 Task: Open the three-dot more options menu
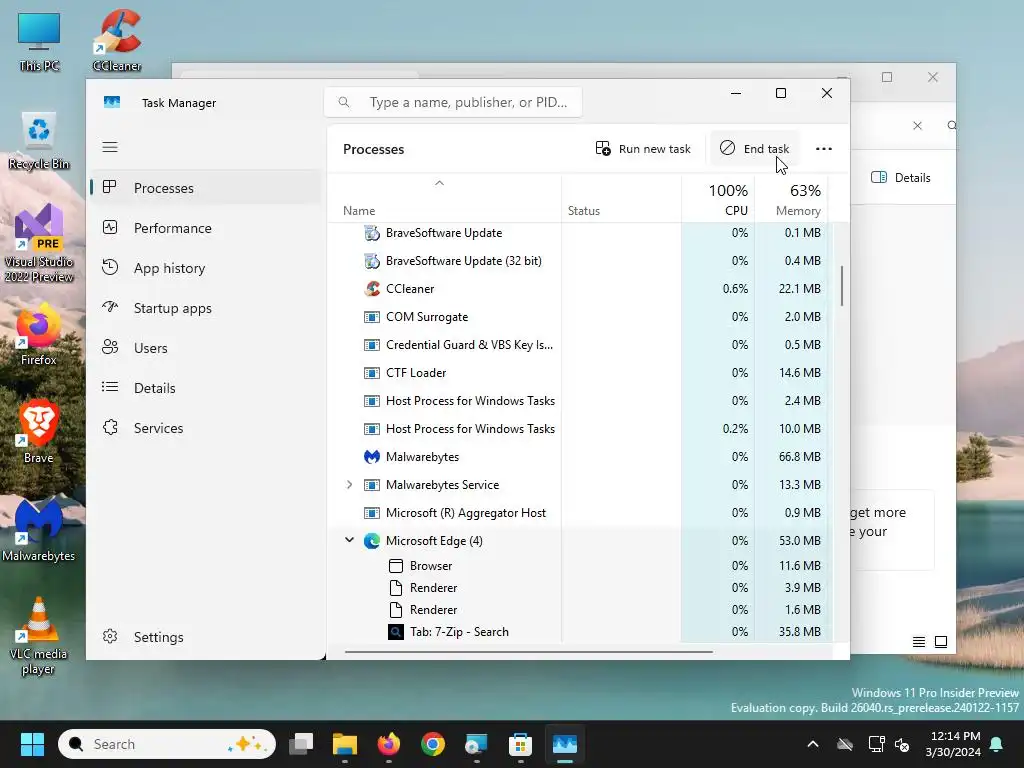[824, 149]
